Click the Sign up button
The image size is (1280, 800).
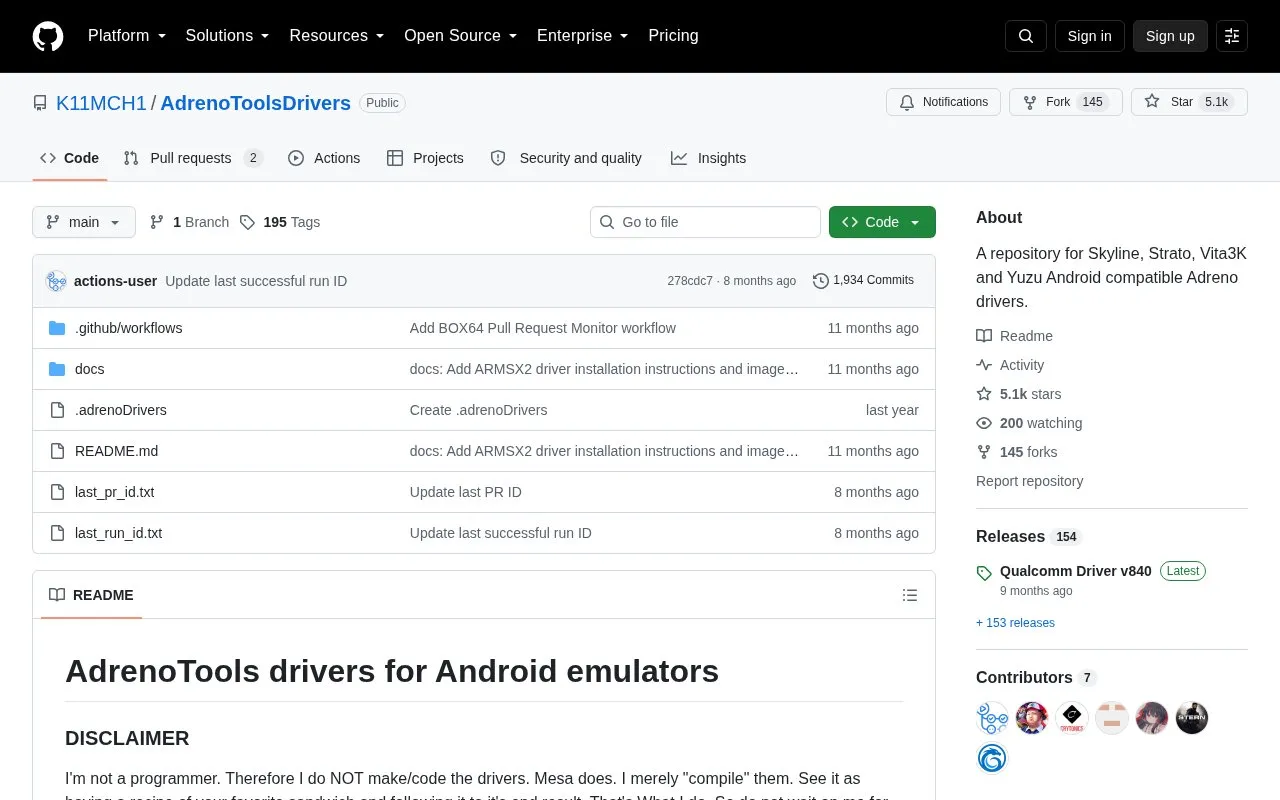[x=1170, y=36]
